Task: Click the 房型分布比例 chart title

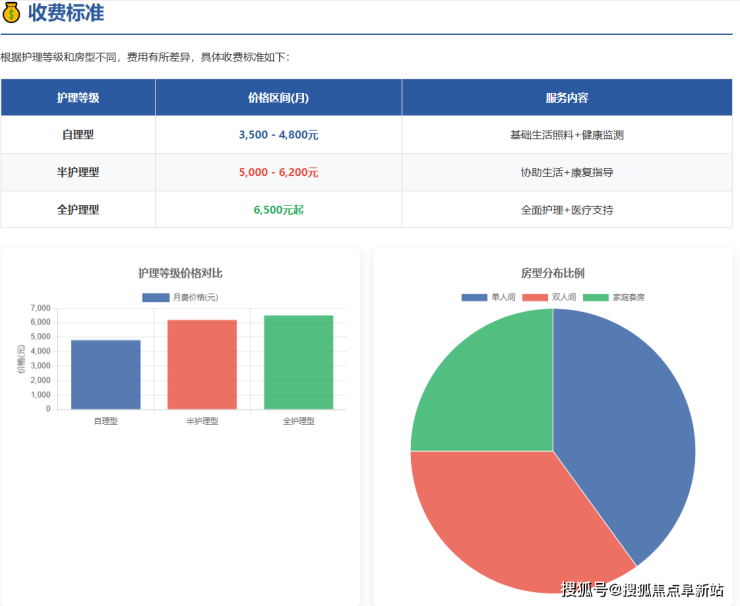Action: (552, 273)
